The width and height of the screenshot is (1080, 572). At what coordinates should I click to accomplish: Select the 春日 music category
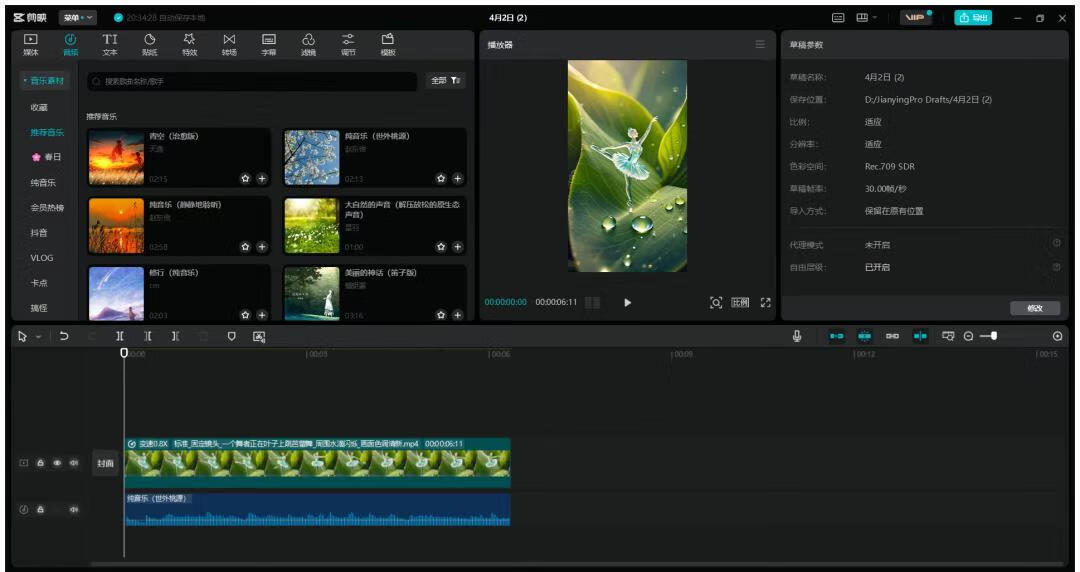coord(46,157)
